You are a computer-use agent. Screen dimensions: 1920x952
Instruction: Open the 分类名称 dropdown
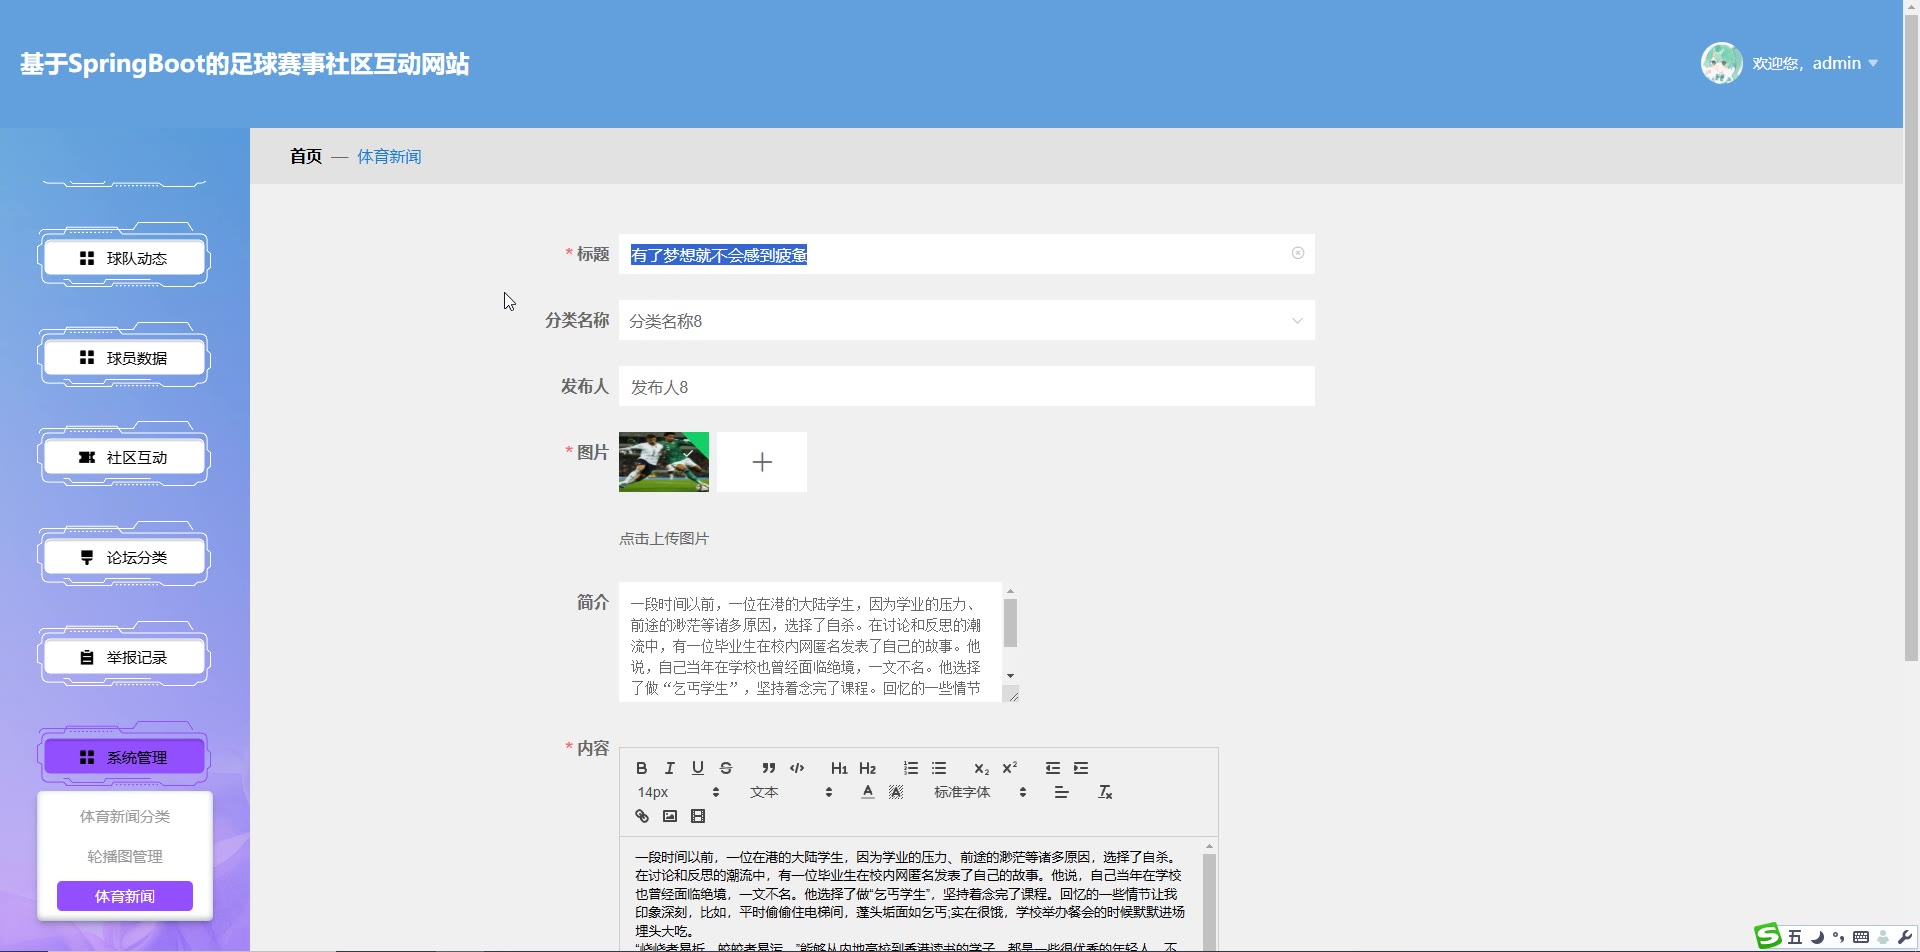(x=965, y=321)
